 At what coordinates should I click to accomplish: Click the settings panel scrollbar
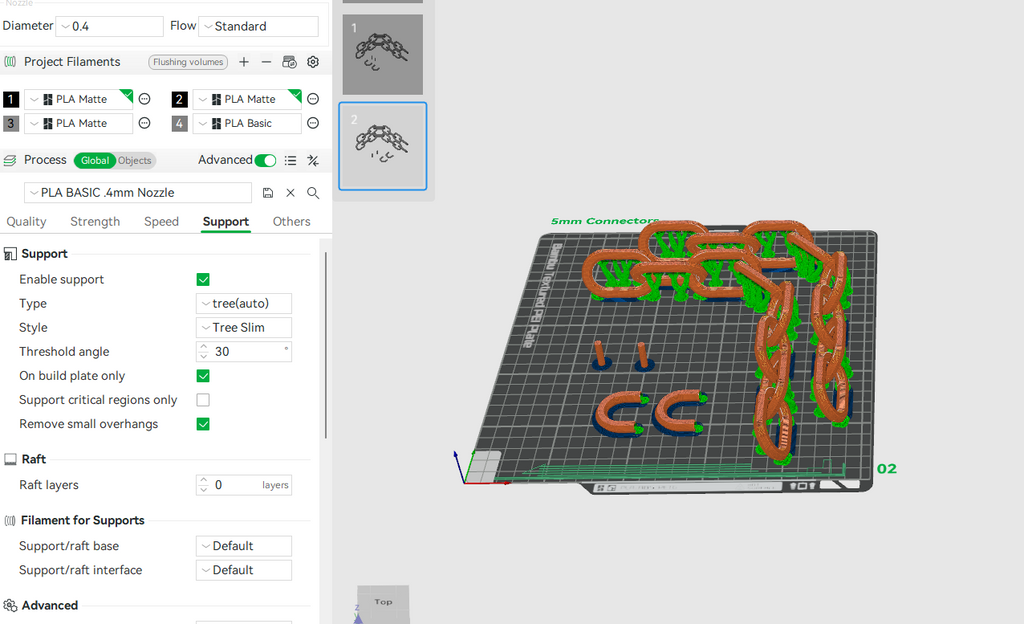pyautogui.click(x=325, y=346)
